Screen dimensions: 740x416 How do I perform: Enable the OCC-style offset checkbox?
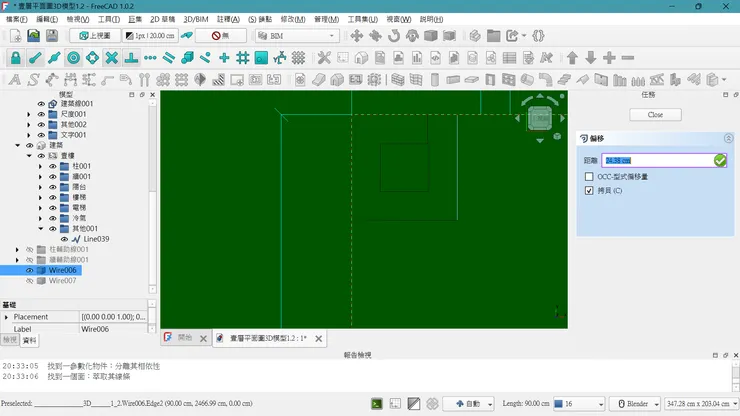(x=589, y=177)
